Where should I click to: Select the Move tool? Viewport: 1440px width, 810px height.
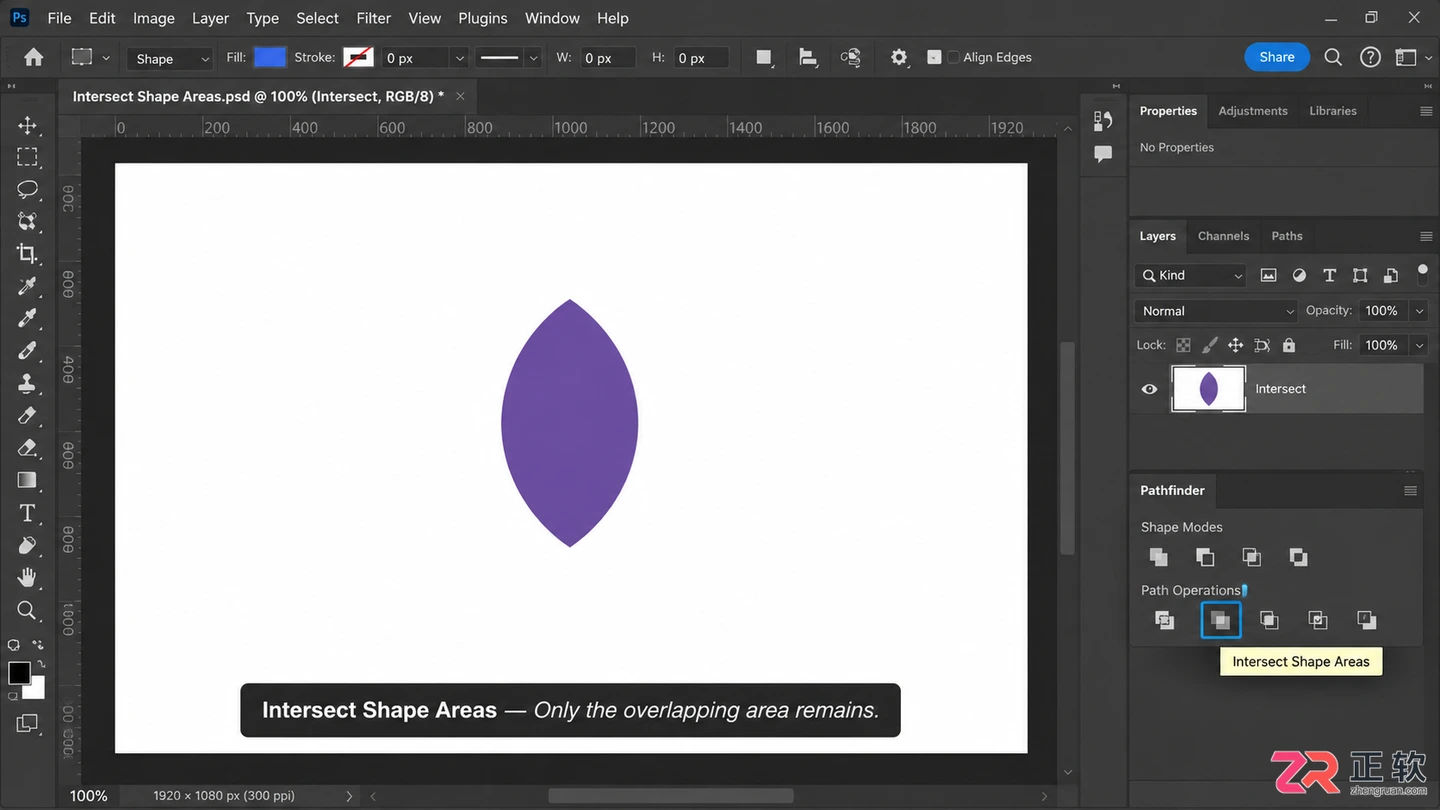click(x=28, y=125)
